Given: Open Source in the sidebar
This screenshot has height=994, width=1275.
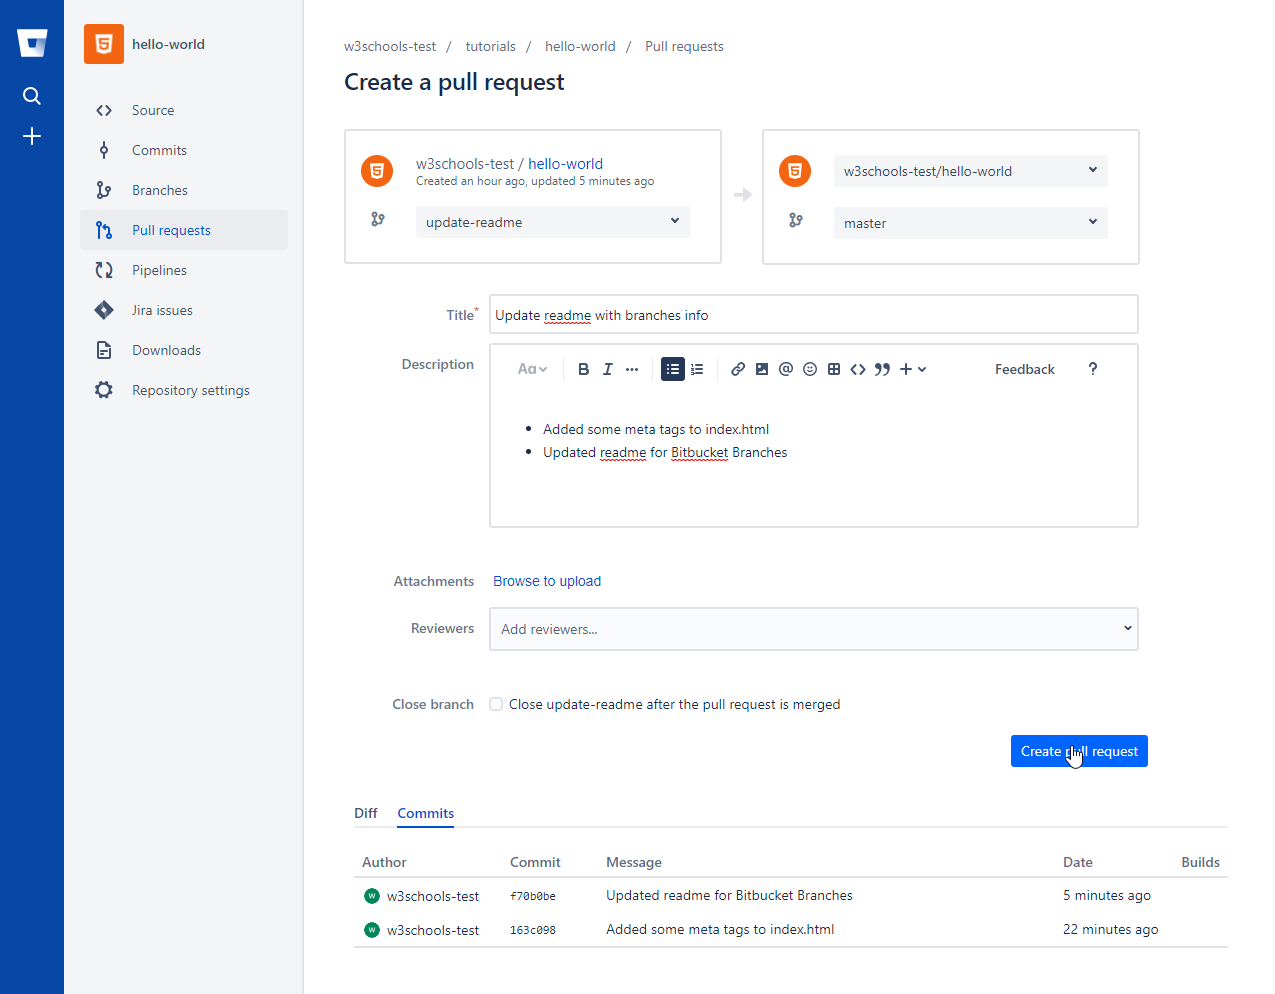Looking at the screenshot, I should (x=184, y=110).
